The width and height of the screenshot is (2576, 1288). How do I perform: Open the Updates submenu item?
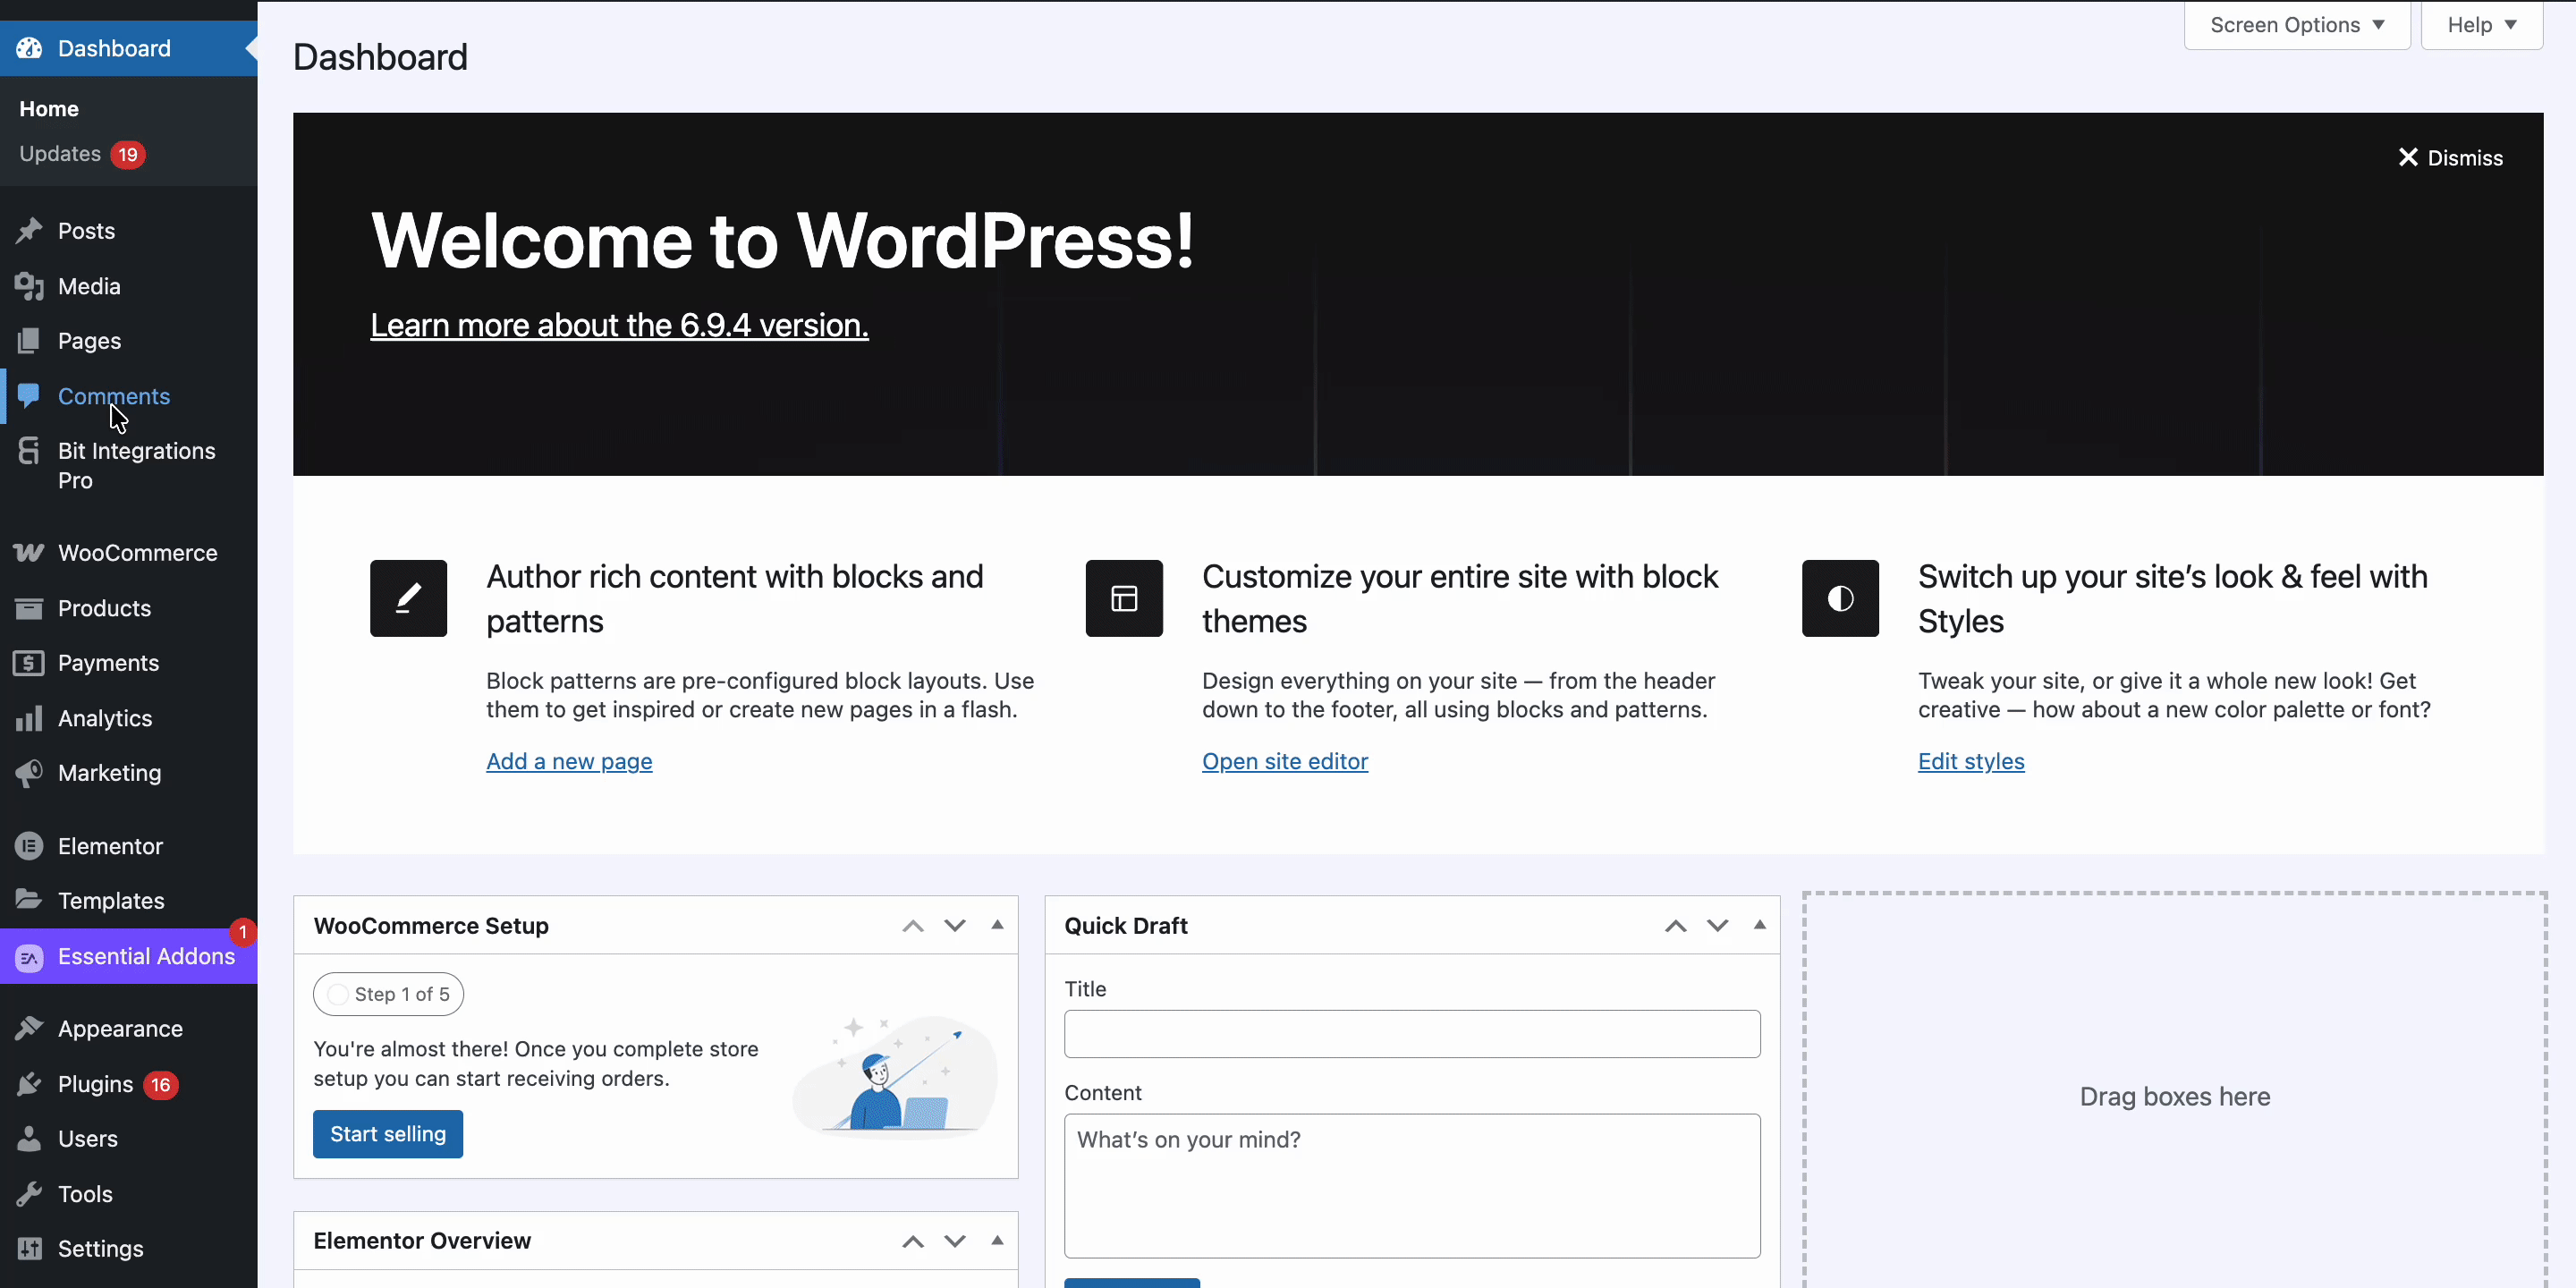click(60, 154)
